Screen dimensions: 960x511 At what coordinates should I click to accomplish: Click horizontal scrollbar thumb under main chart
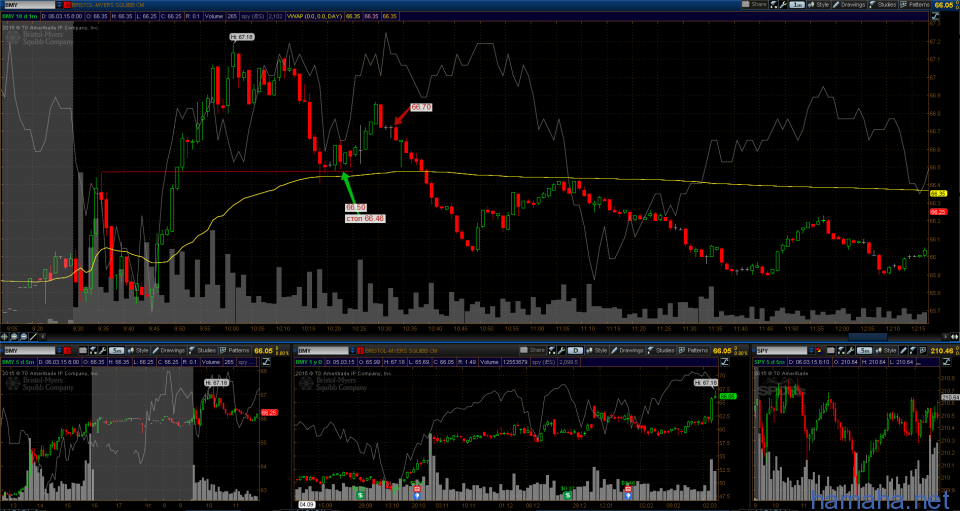pyautogui.click(x=868, y=337)
